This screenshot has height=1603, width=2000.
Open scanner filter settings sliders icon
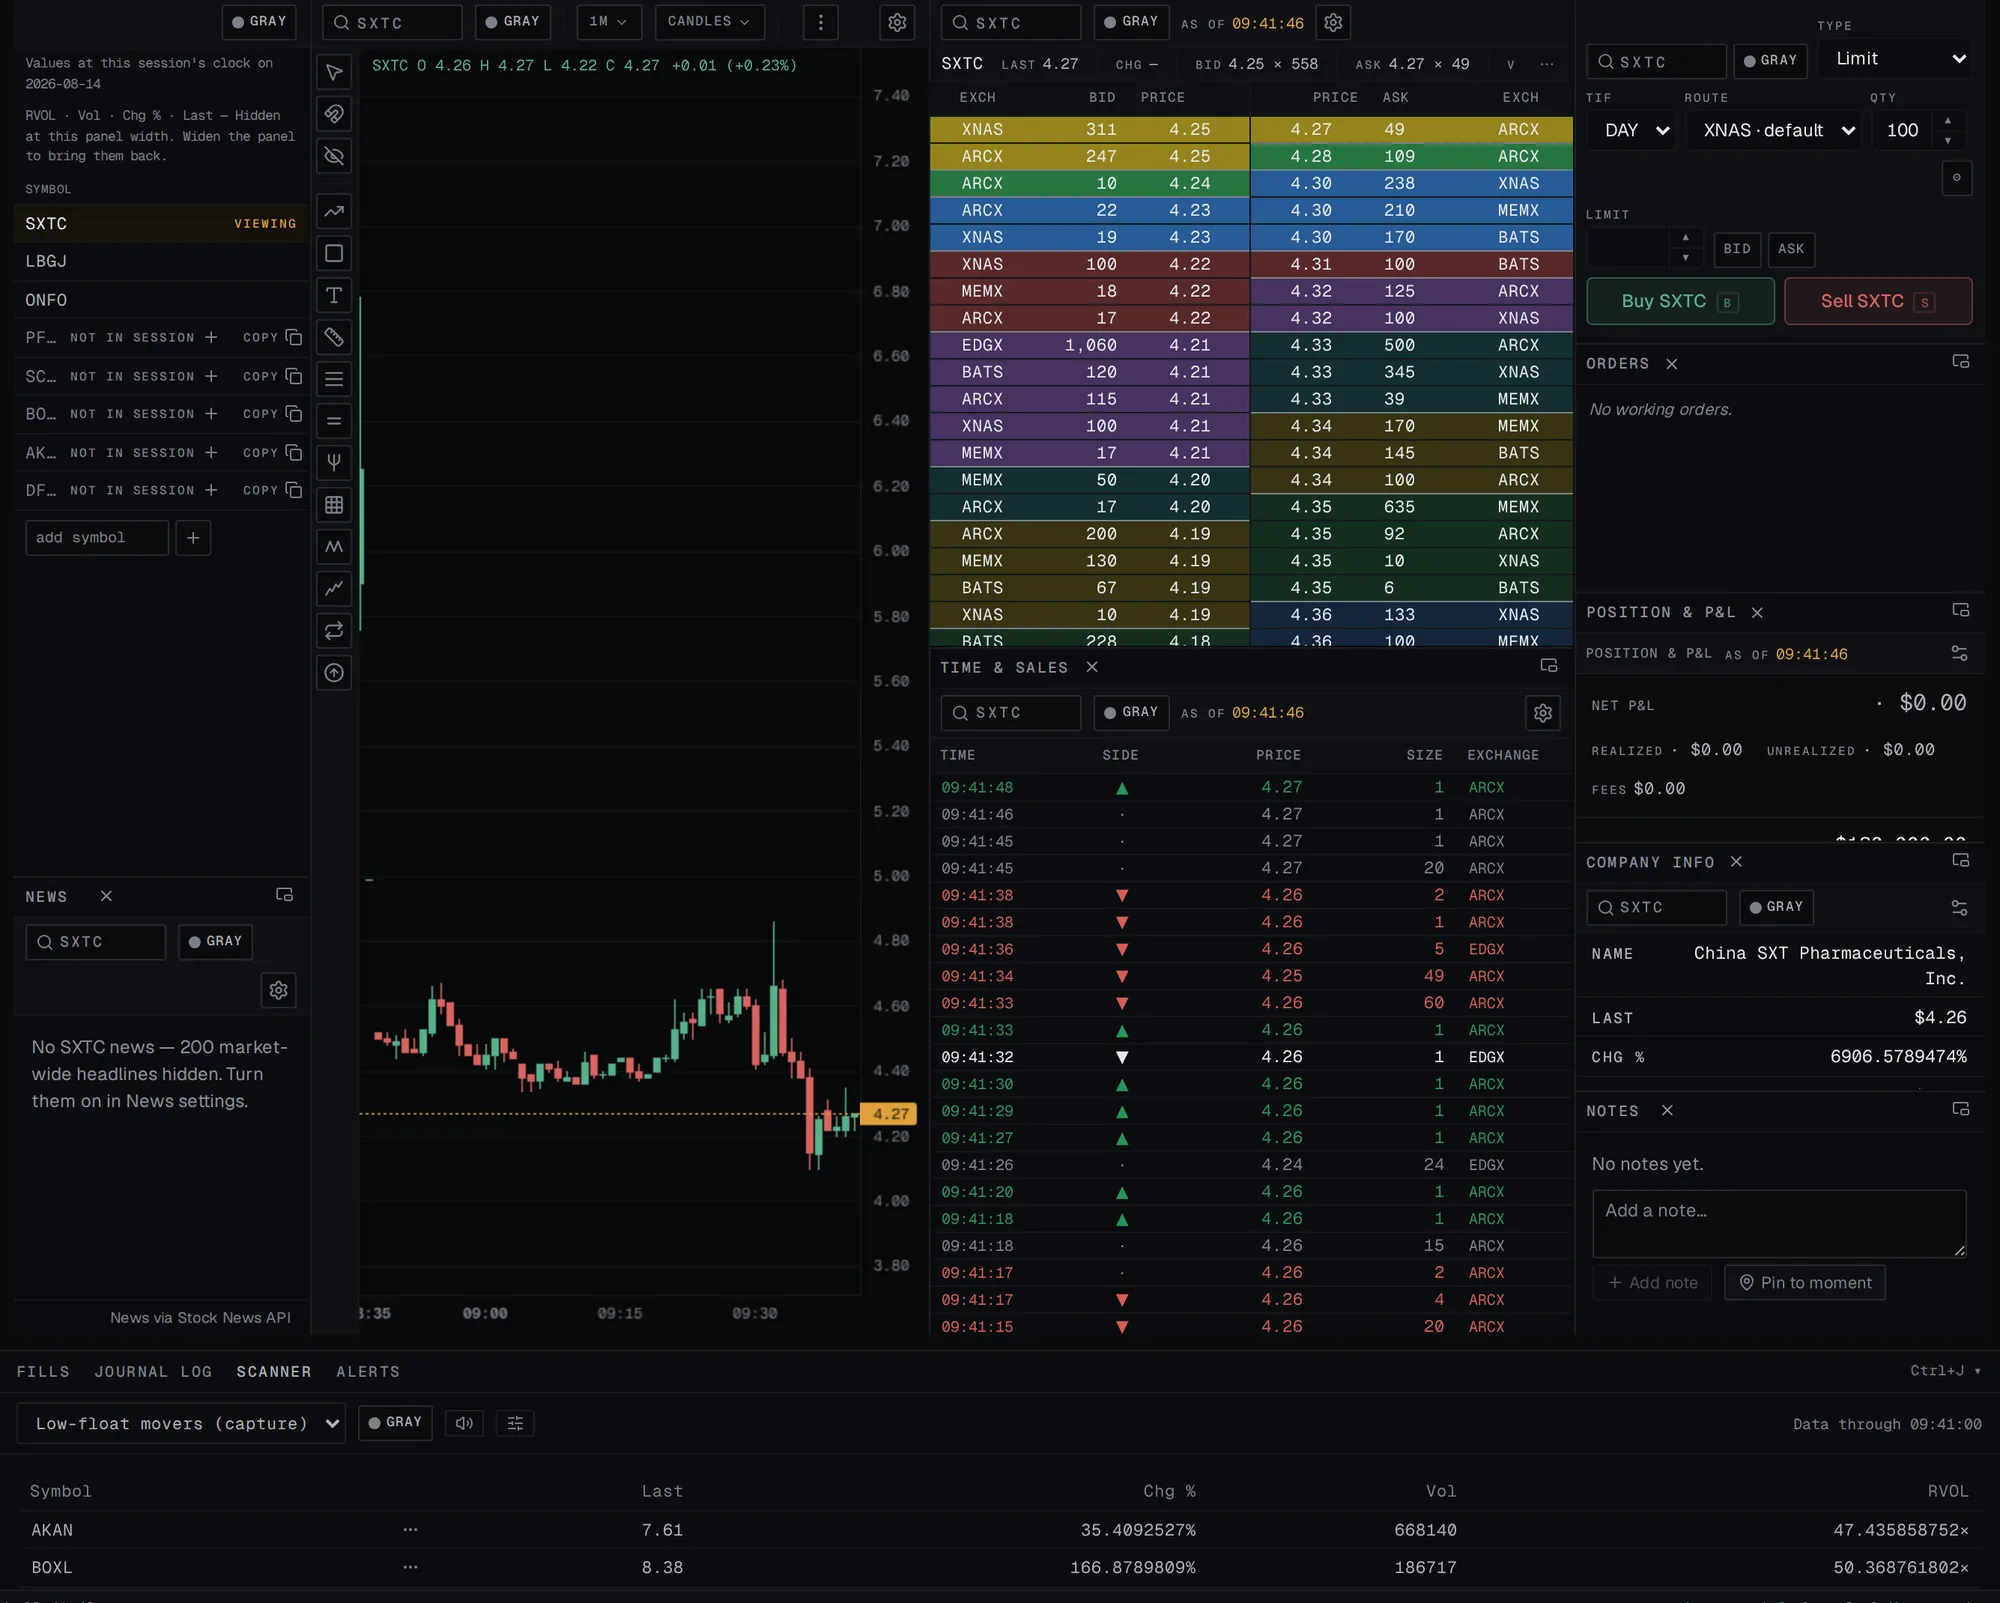point(515,1423)
